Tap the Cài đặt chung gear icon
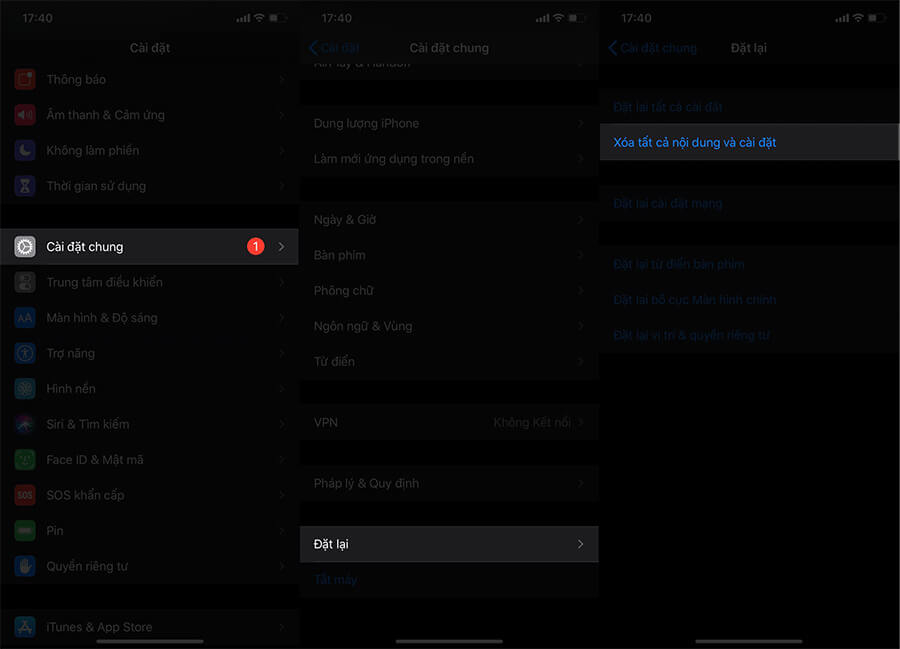 click(x=25, y=247)
